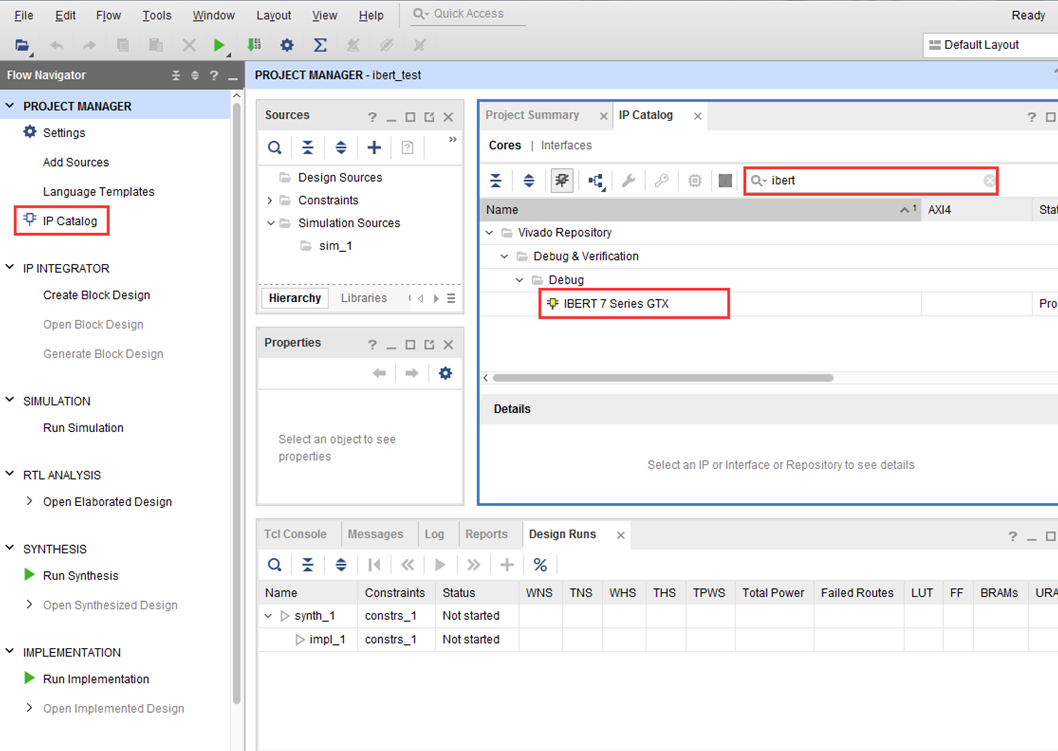Click Add Sources in Flow Navigator
The width and height of the screenshot is (1058, 751).
click(76, 162)
